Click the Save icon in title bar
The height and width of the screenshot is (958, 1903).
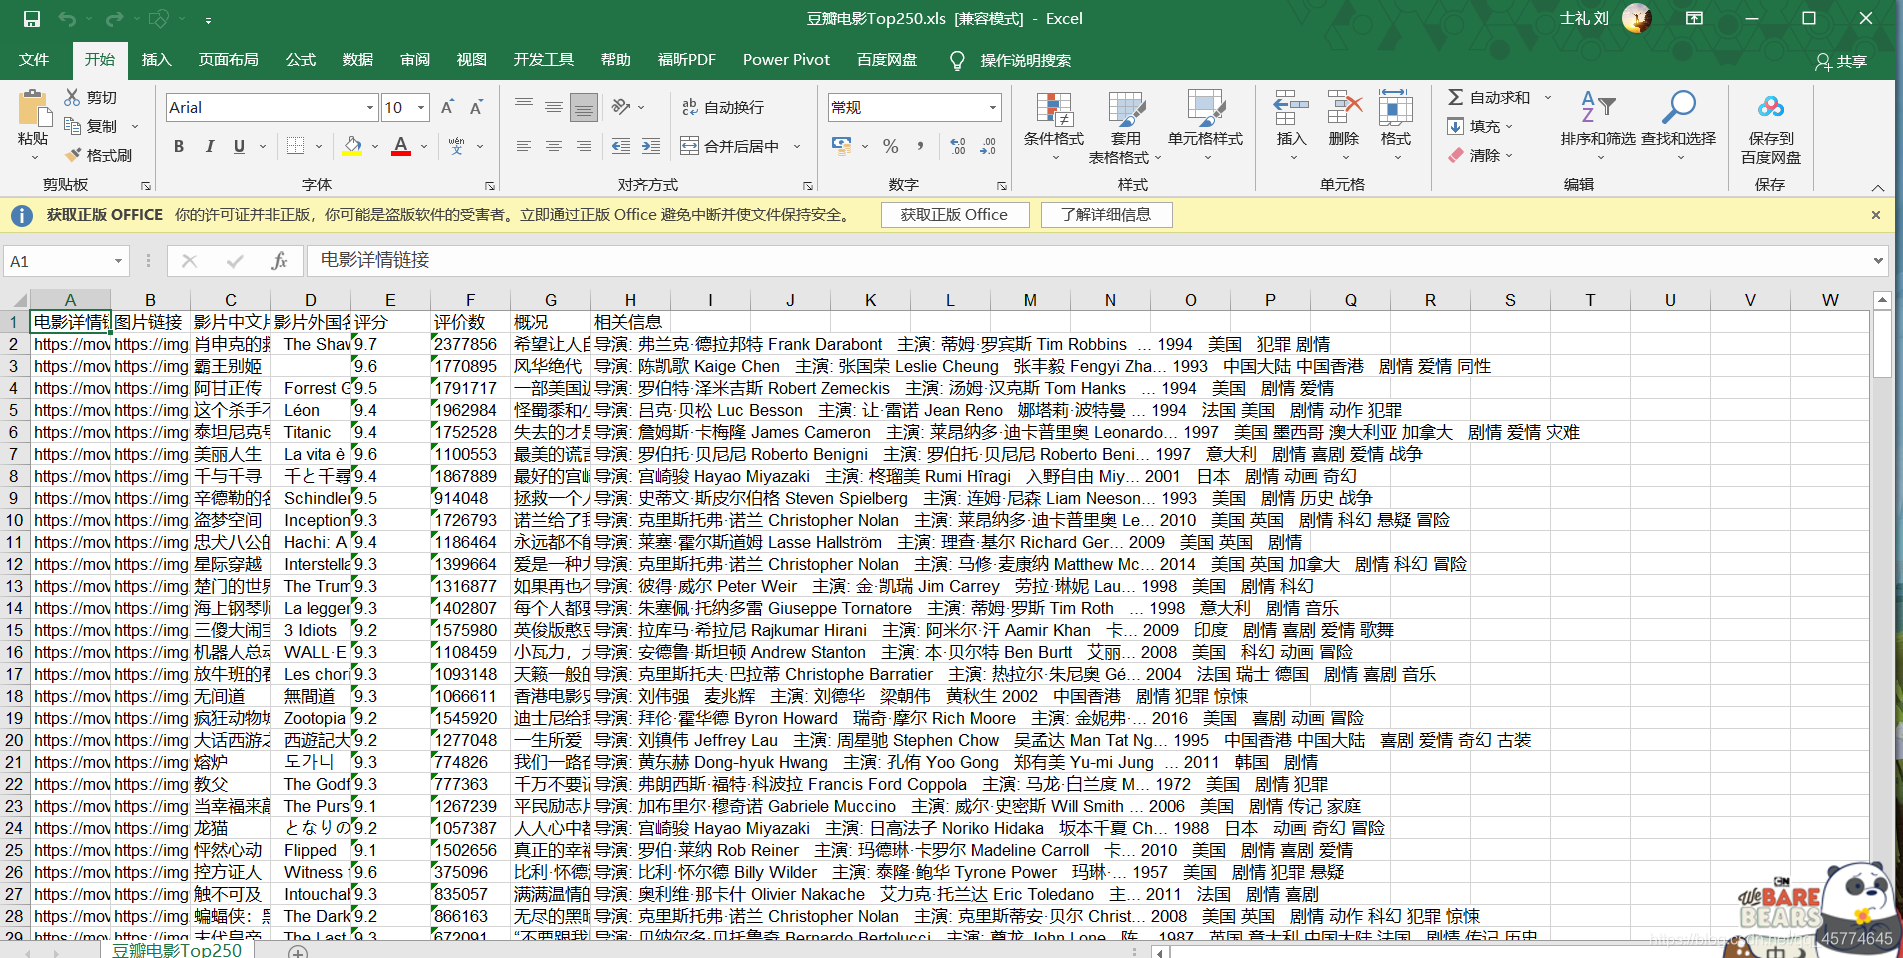pyautogui.click(x=32, y=19)
